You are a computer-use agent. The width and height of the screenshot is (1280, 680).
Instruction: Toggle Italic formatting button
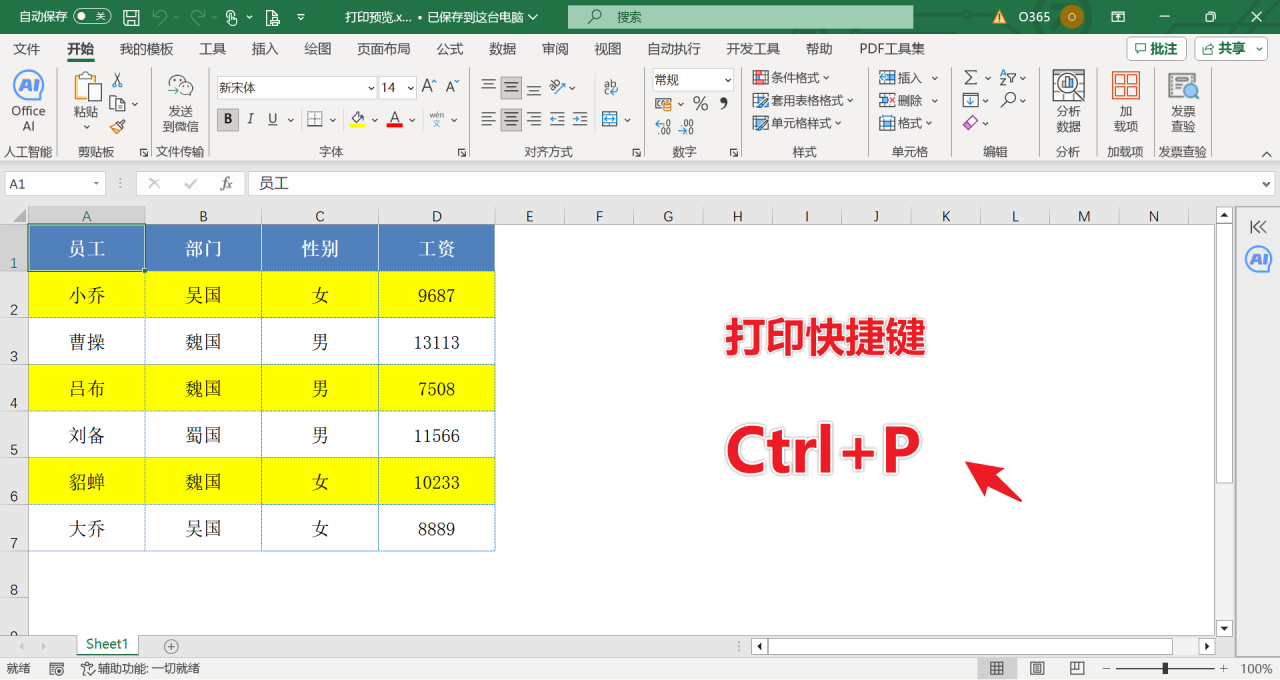click(250, 120)
